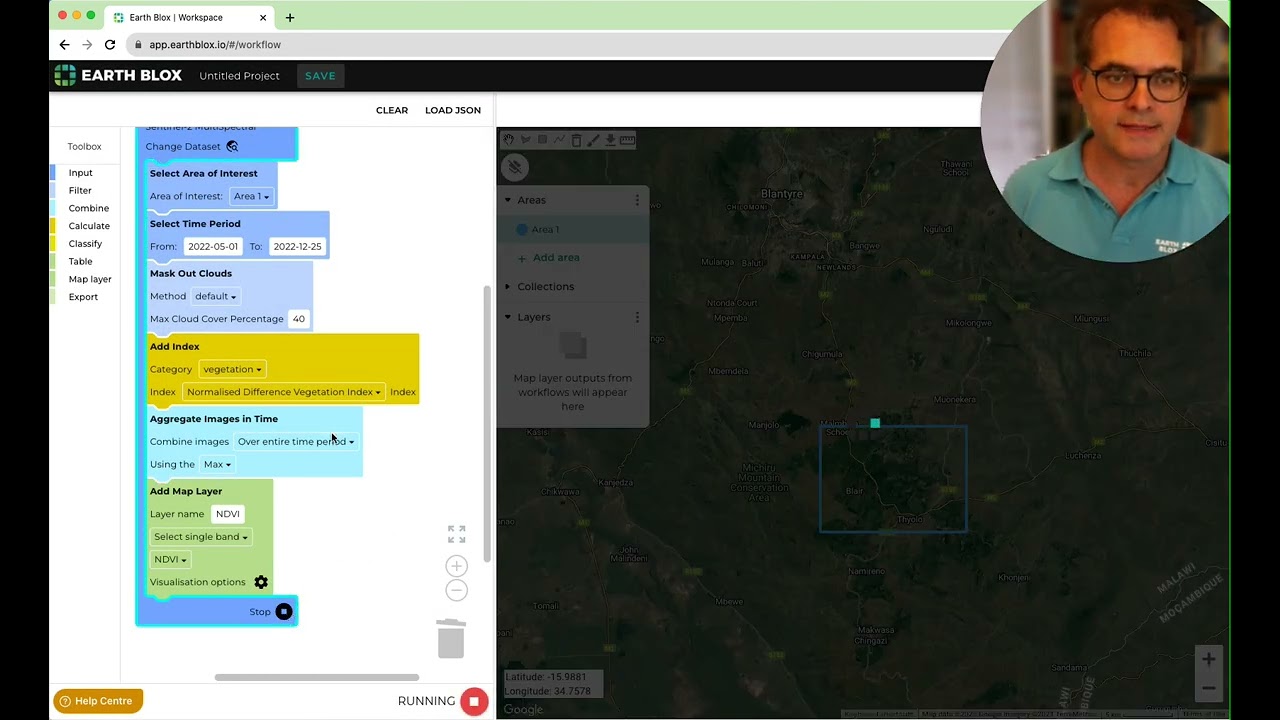Click the Area 1 blue color dot
The width and height of the screenshot is (1280, 720).
click(522, 230)
